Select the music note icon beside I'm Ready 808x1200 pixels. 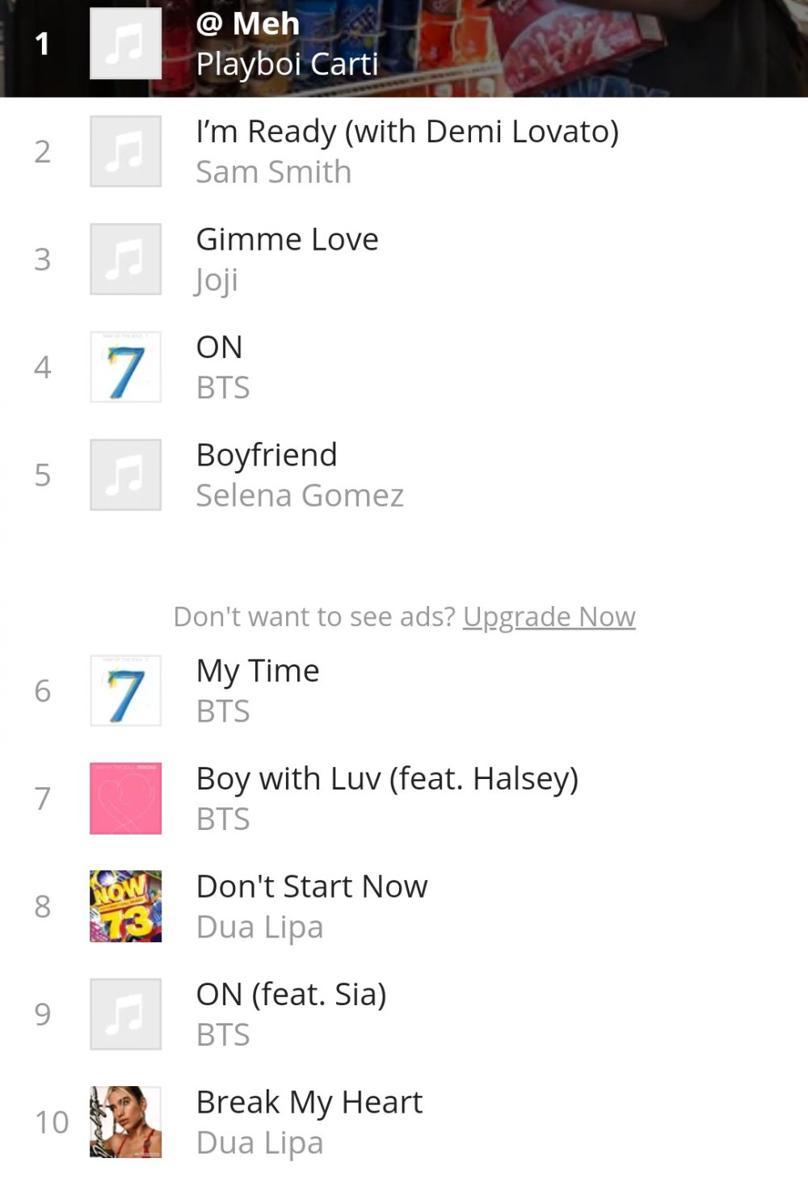coord(126,151)
